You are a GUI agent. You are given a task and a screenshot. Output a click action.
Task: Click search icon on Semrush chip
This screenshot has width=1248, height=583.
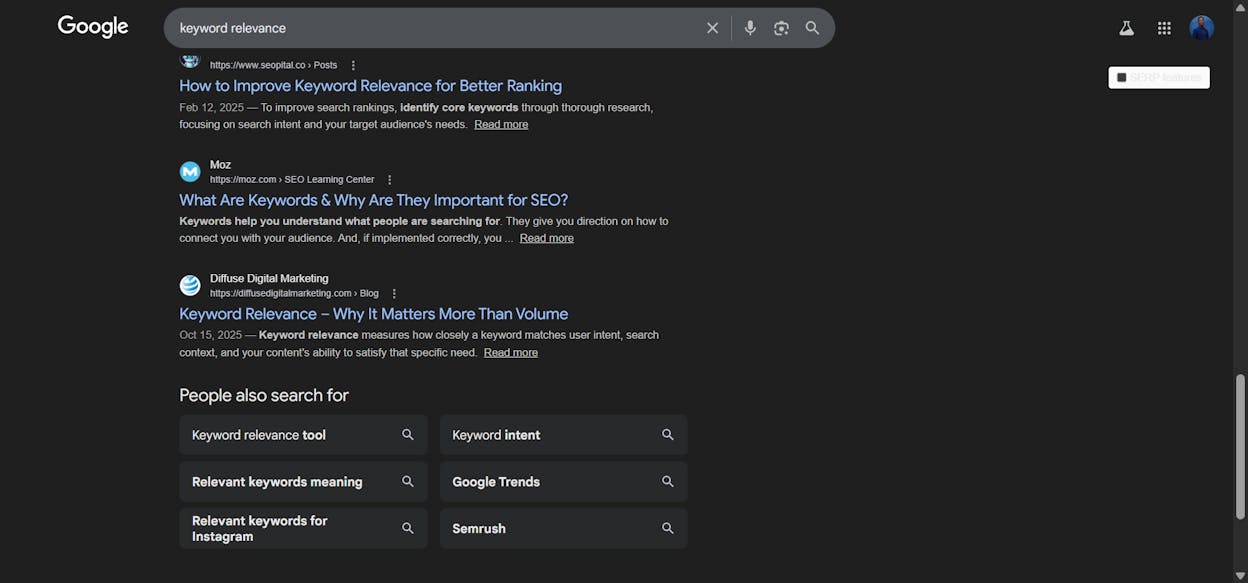[x=668, y=528]
